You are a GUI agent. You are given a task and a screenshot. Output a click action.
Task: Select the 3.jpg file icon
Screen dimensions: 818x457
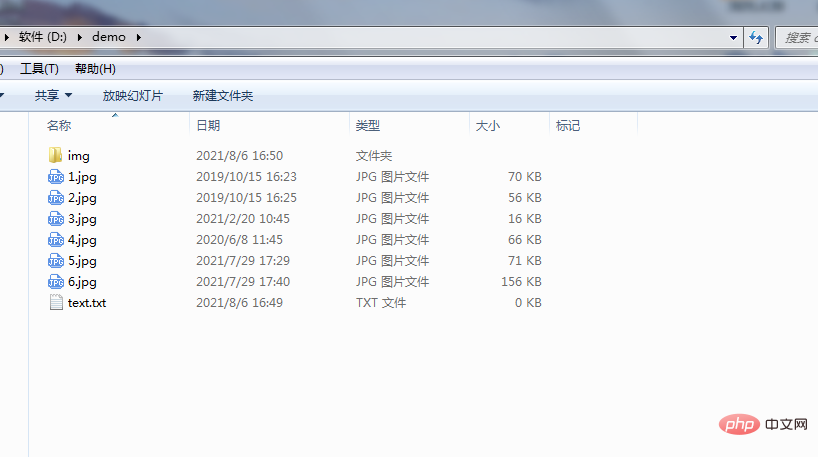click(56, 219)
